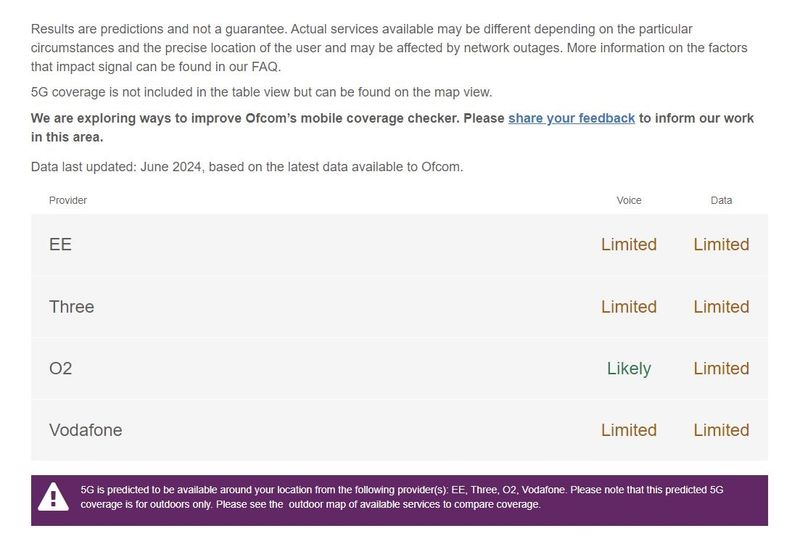Image resolution: width=800 pixels, height=539 pixels.
Task: Click EE's Limited data coverage status
Action: (x=721, y=245)
